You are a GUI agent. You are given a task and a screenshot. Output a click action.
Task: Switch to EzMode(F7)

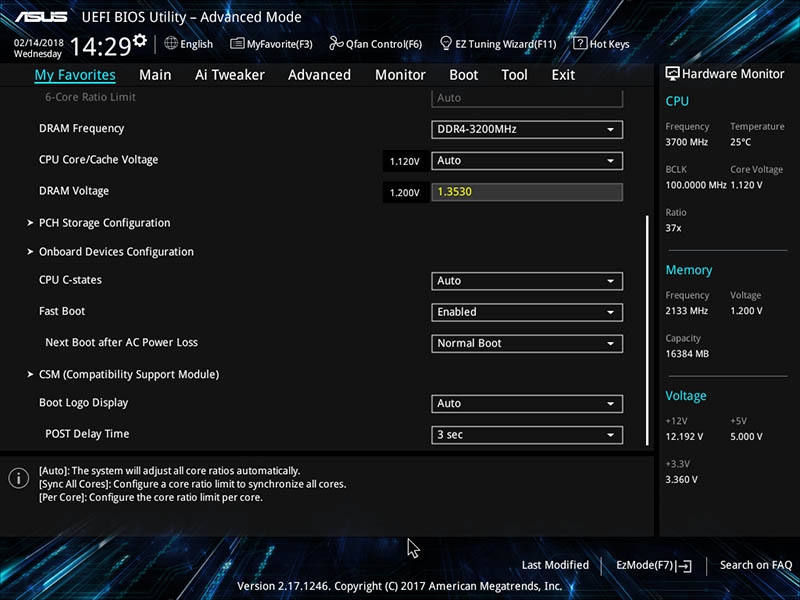click(654, 565)
